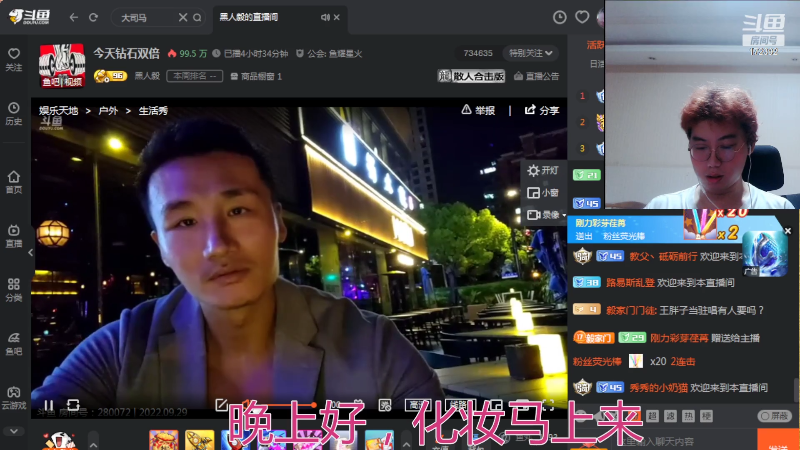The image size is (800, 450).
Task: Open the 户外 breadcrumb
Action: (x=108, y=111)
